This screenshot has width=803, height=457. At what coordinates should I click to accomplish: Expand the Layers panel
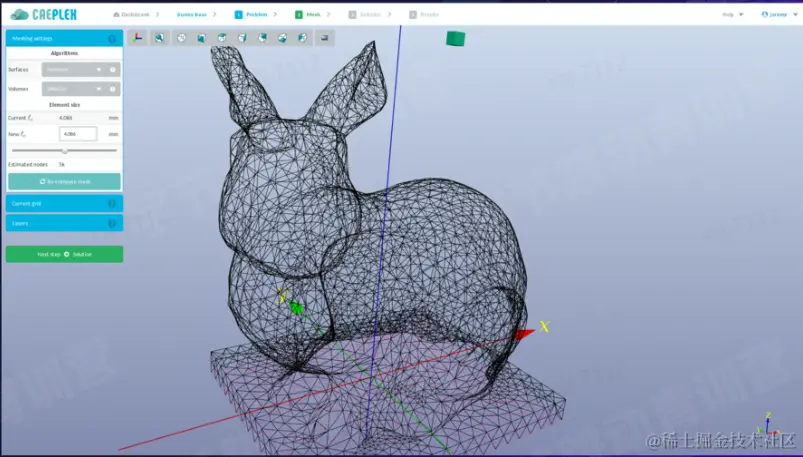click(x=65, y=223)
